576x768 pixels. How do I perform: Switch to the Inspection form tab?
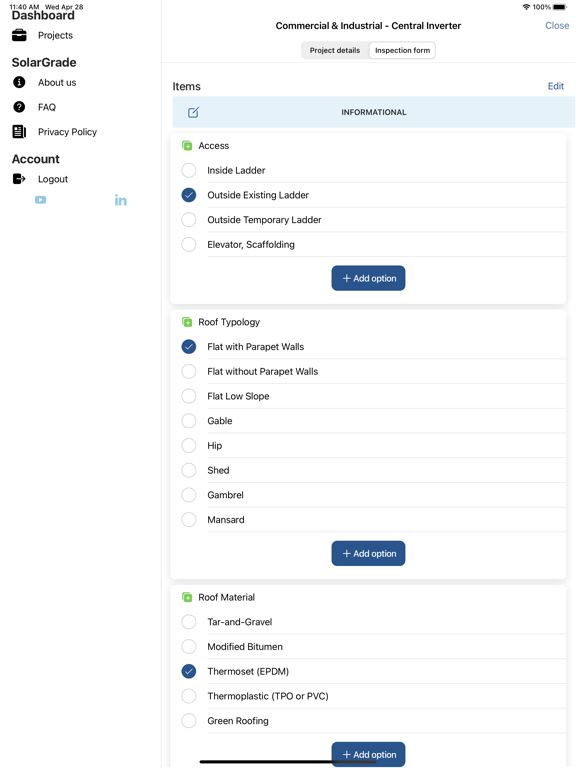402,50
